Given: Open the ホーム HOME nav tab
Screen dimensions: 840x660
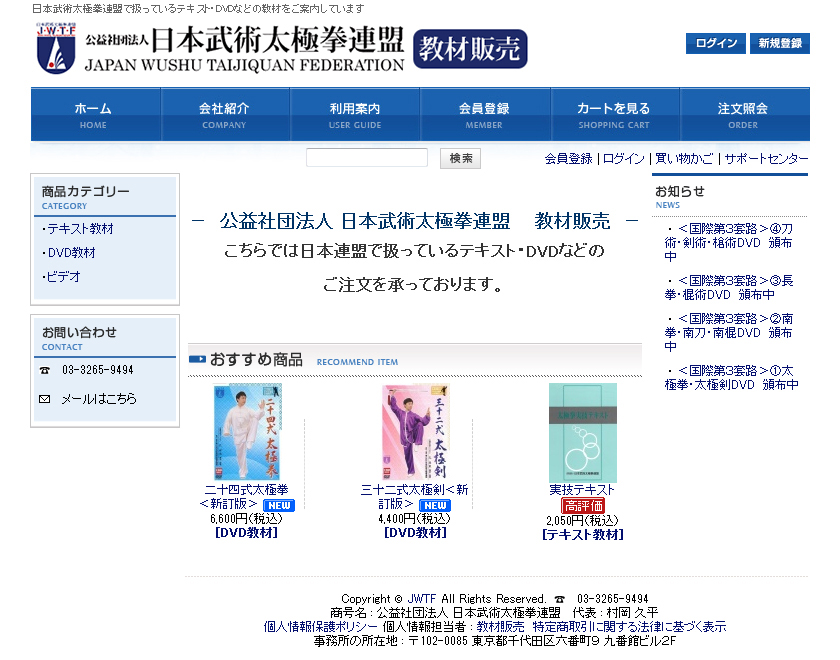Looking at the screenshot, I should click(x=96, y=115).
